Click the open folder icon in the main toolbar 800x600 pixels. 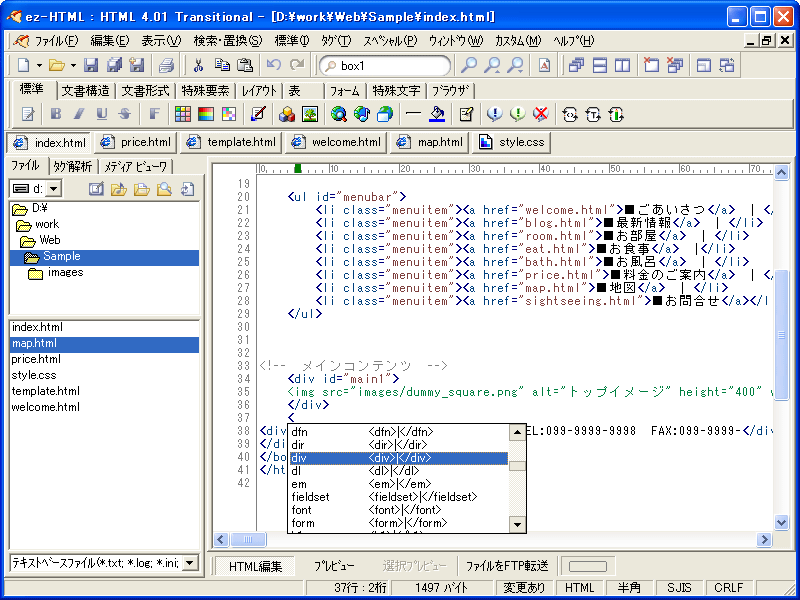pos(56,65)
